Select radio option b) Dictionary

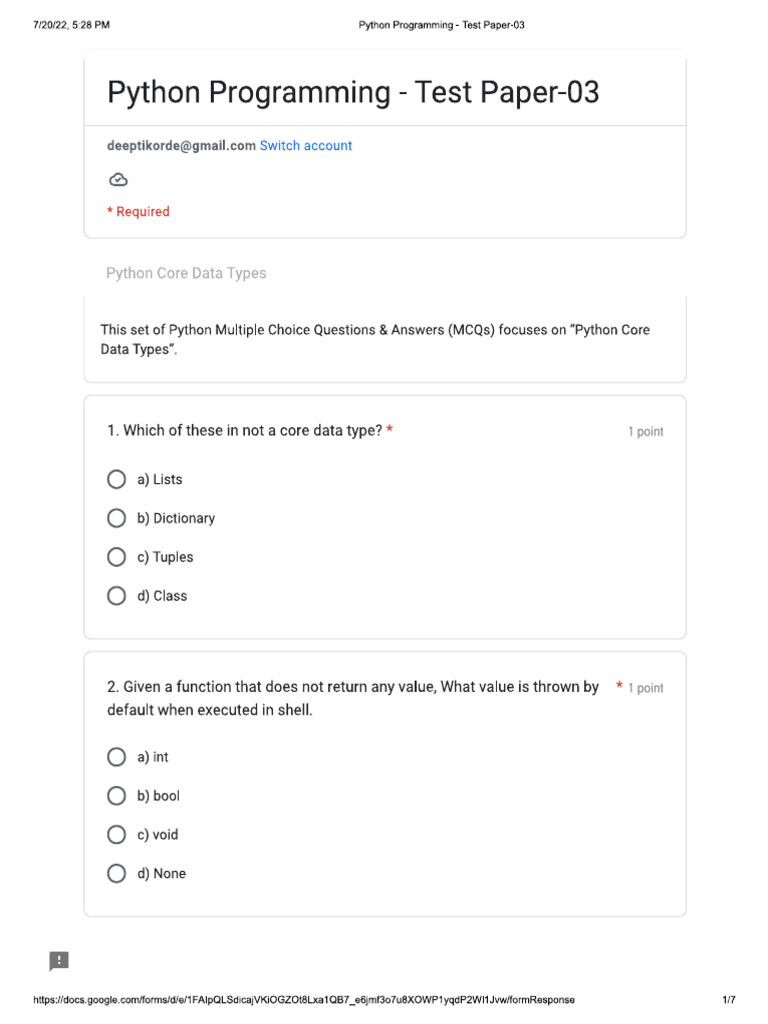pyautogui.click(x=117, y=518)
